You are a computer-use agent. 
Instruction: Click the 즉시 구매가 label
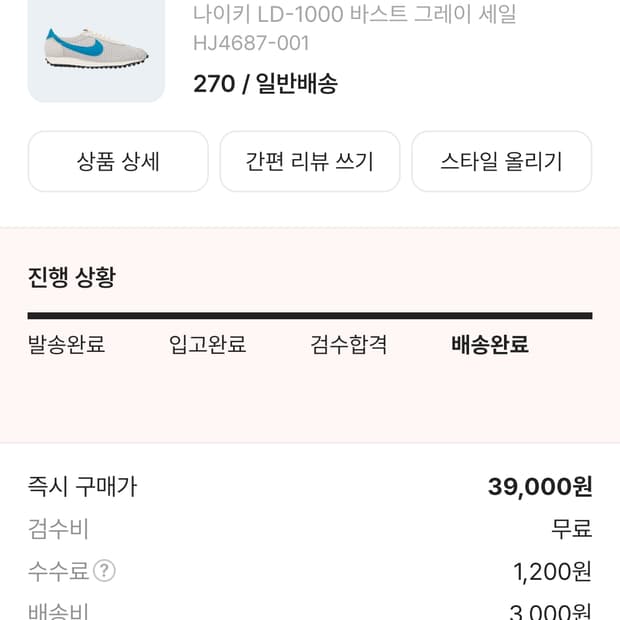(82, 487)
